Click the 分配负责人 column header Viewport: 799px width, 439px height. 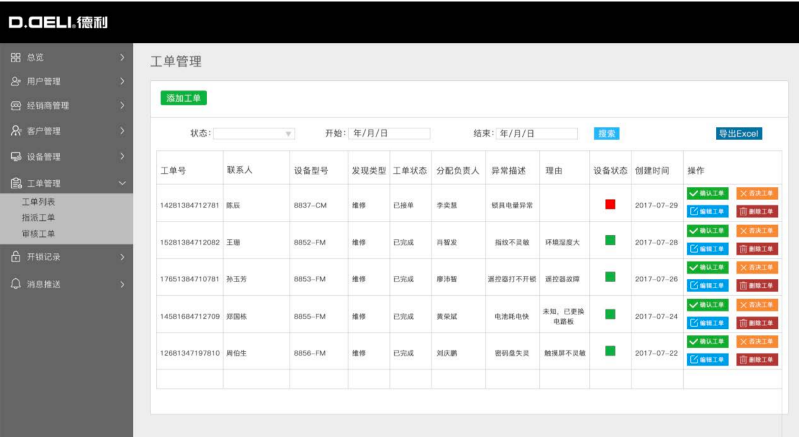[458, 171]
